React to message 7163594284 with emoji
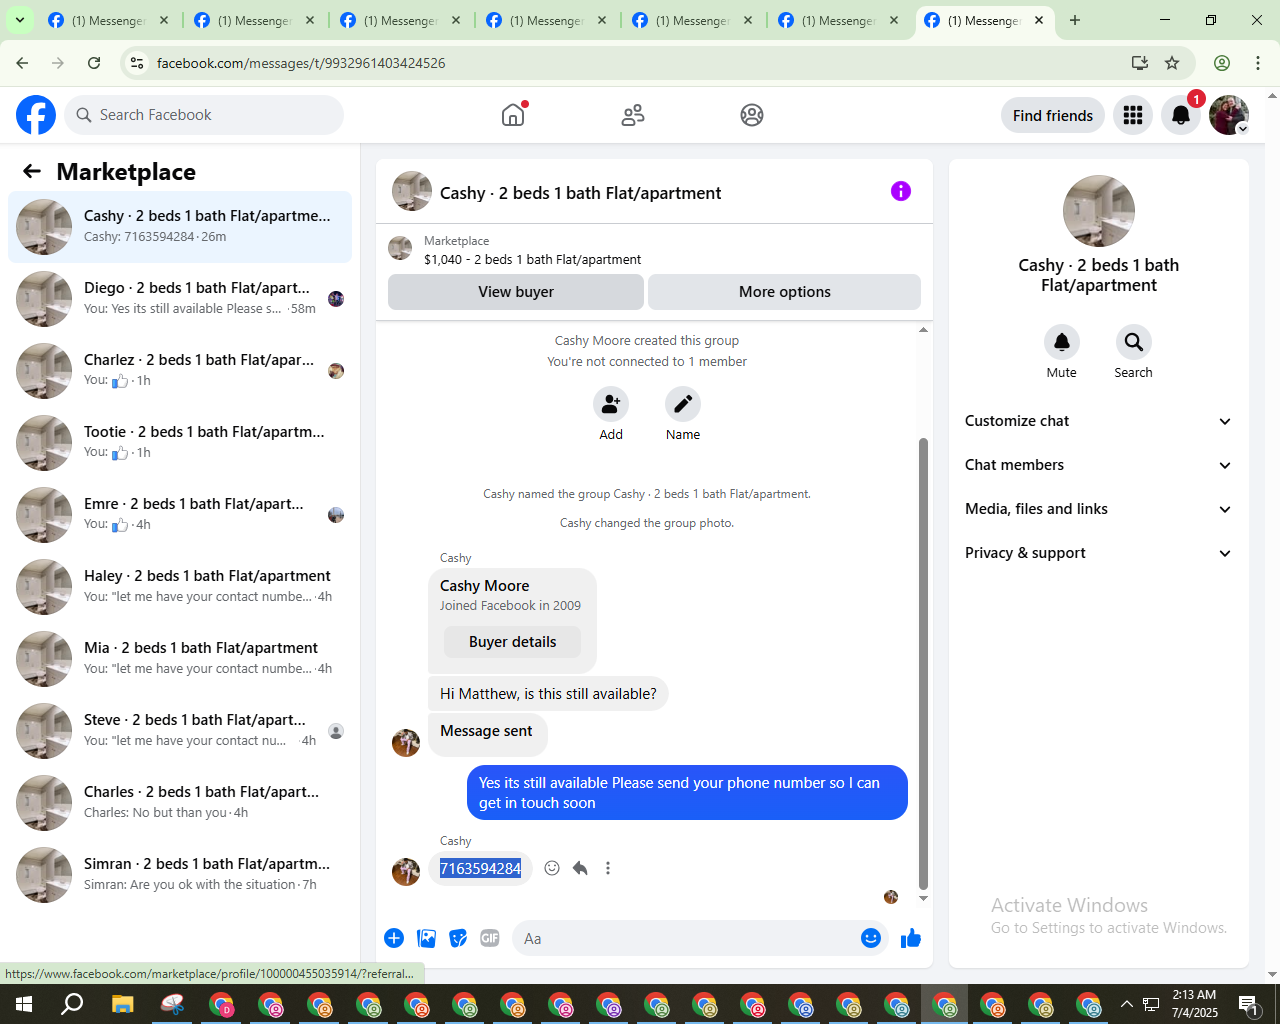 552,868
